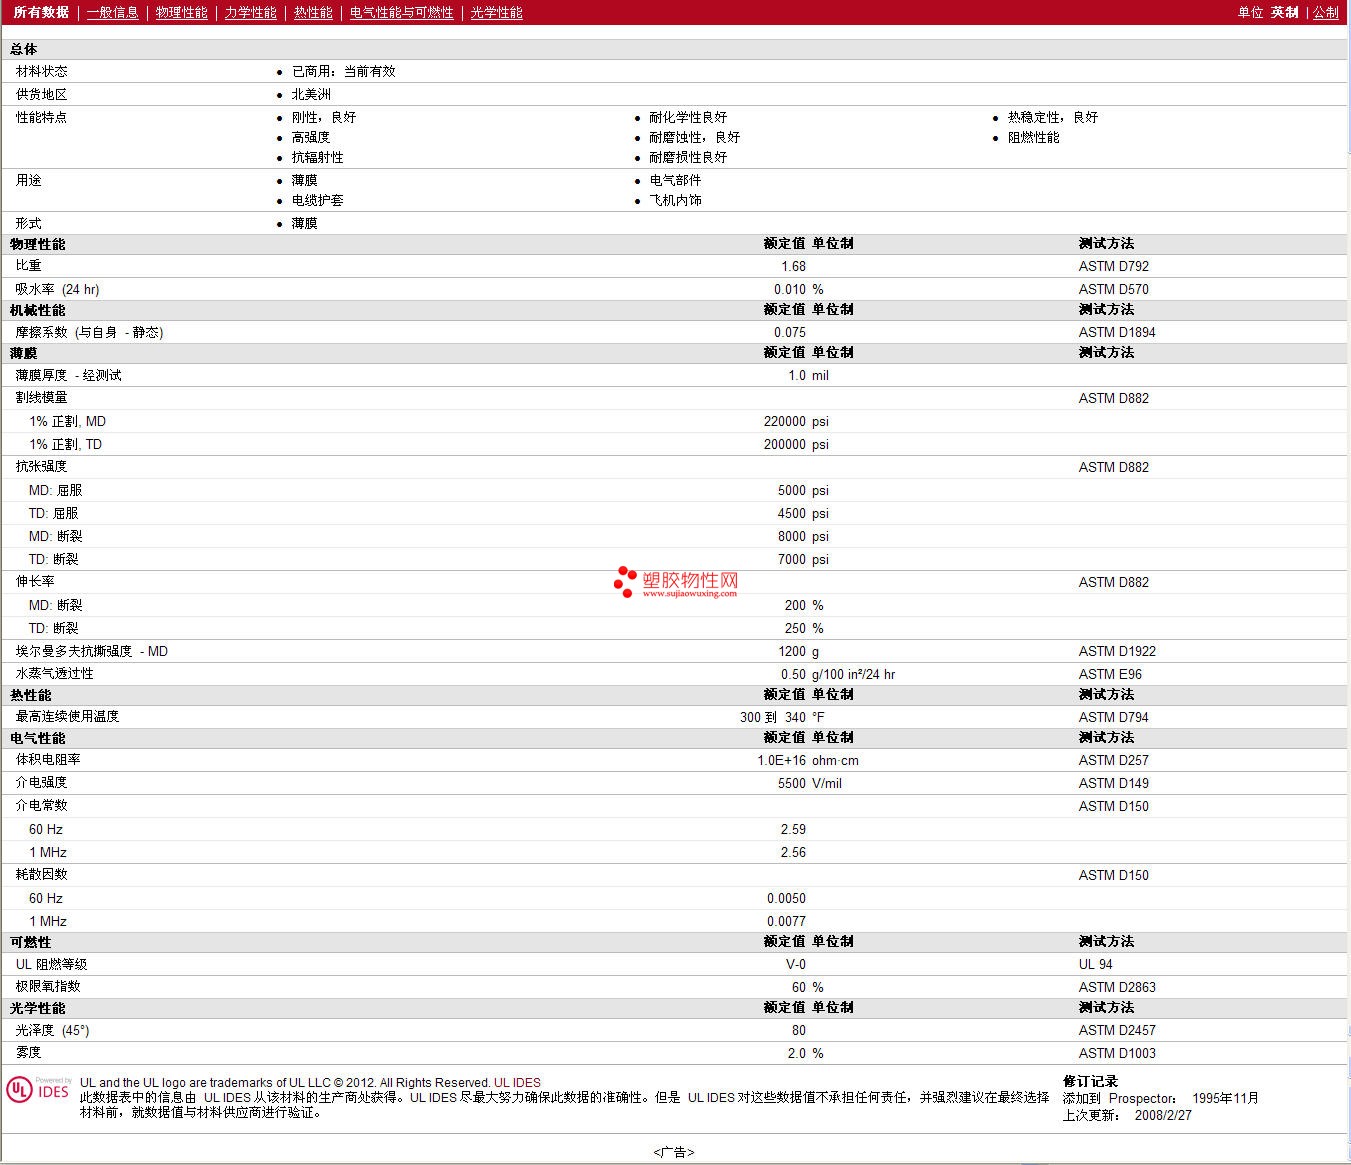Follow the red UL IDES footer link

click(517, 1083)
